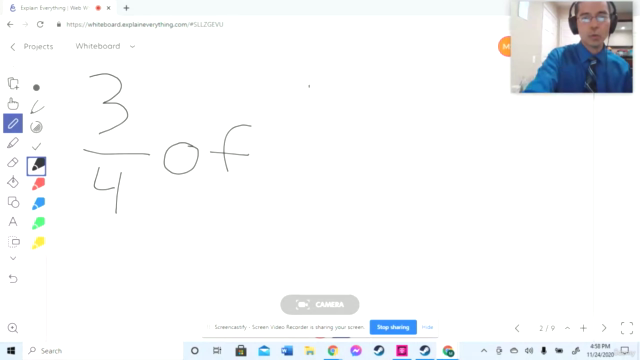The height and width of the screenshot is (360, 640).
Task: Select the Draw pencil tool
Action: [x=13, y=123]
